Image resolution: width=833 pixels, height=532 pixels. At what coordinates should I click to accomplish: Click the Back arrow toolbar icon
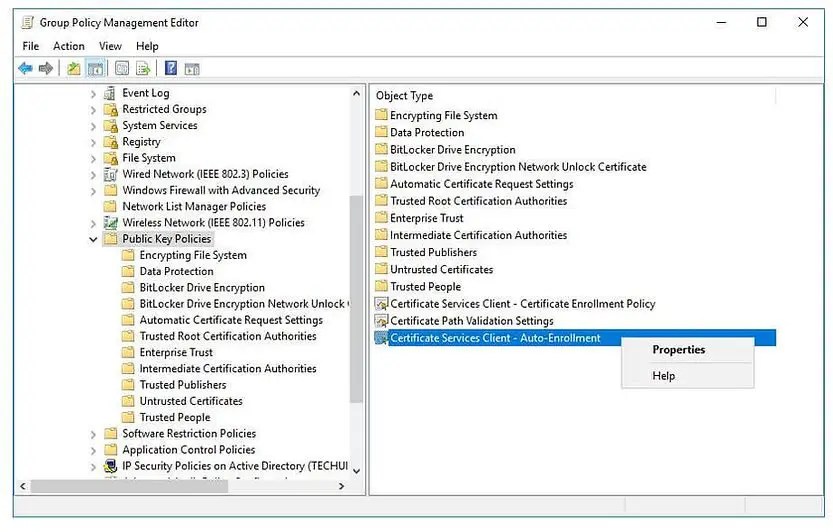click(x=25, y=68)
